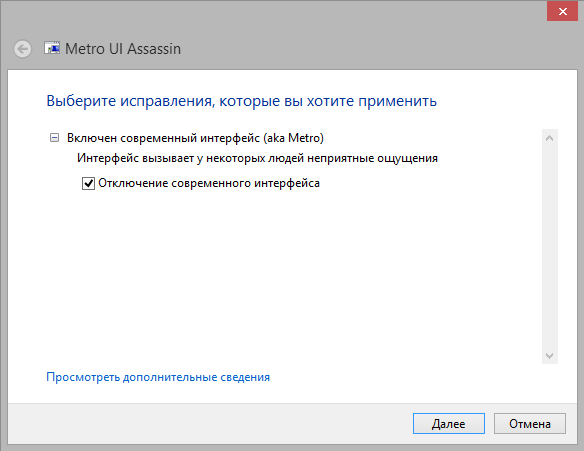Uncheck the "Отключение современного интерфейса" checkbox
The width and height of the screenshot is (584, 451).
(x=88, y=184)
